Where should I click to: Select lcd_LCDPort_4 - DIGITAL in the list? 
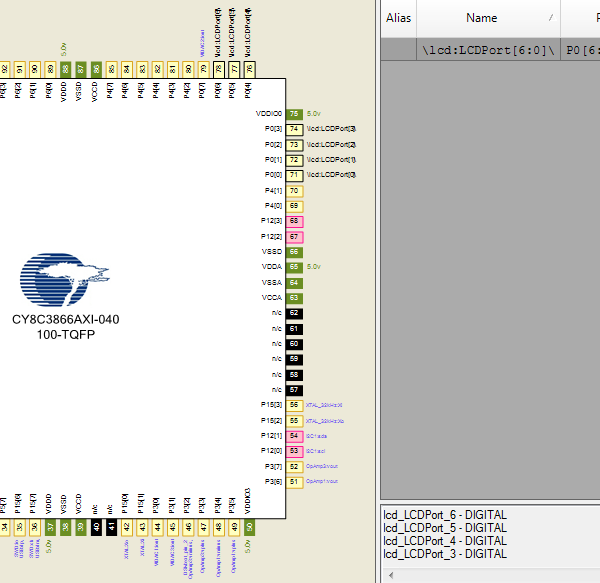[x=445, y=541]
